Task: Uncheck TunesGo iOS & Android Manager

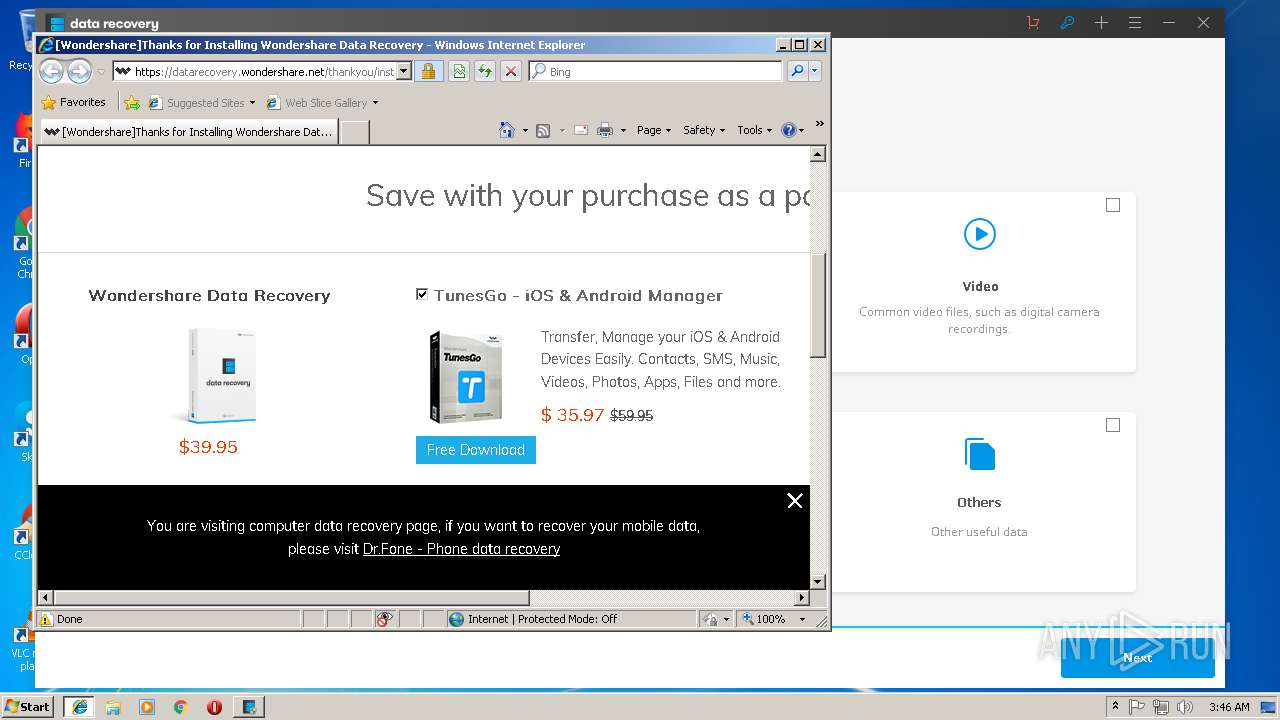Action: click(422, 294)
